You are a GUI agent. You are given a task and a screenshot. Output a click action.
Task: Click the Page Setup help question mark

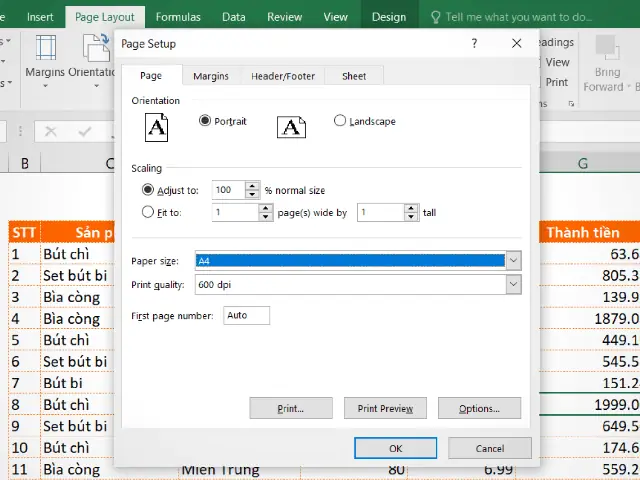(x=474, y=43)
